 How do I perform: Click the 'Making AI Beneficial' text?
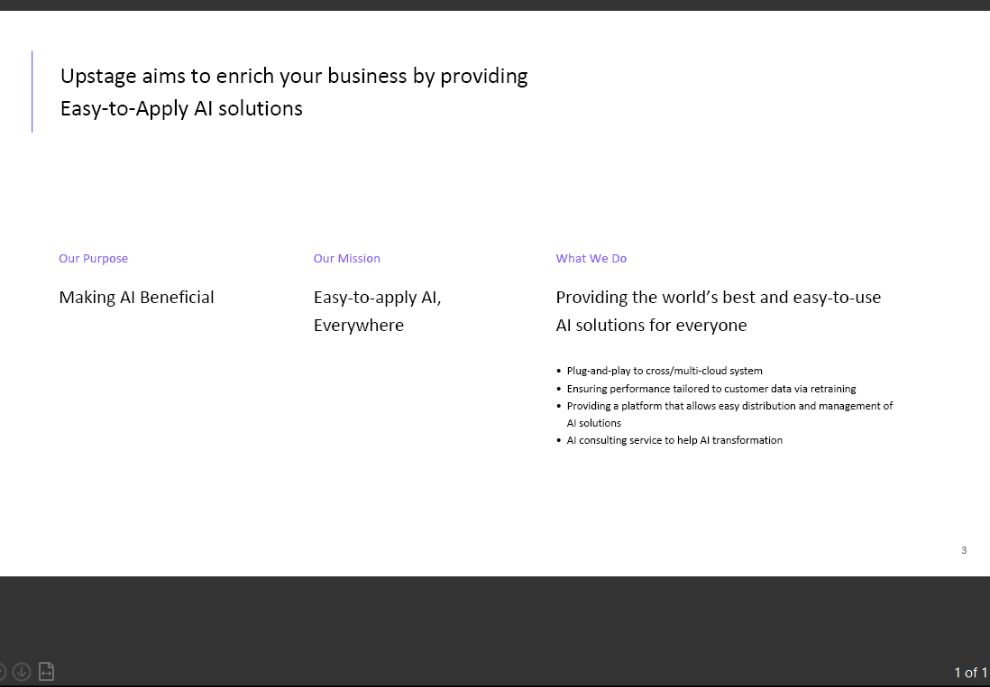point(136,297)
